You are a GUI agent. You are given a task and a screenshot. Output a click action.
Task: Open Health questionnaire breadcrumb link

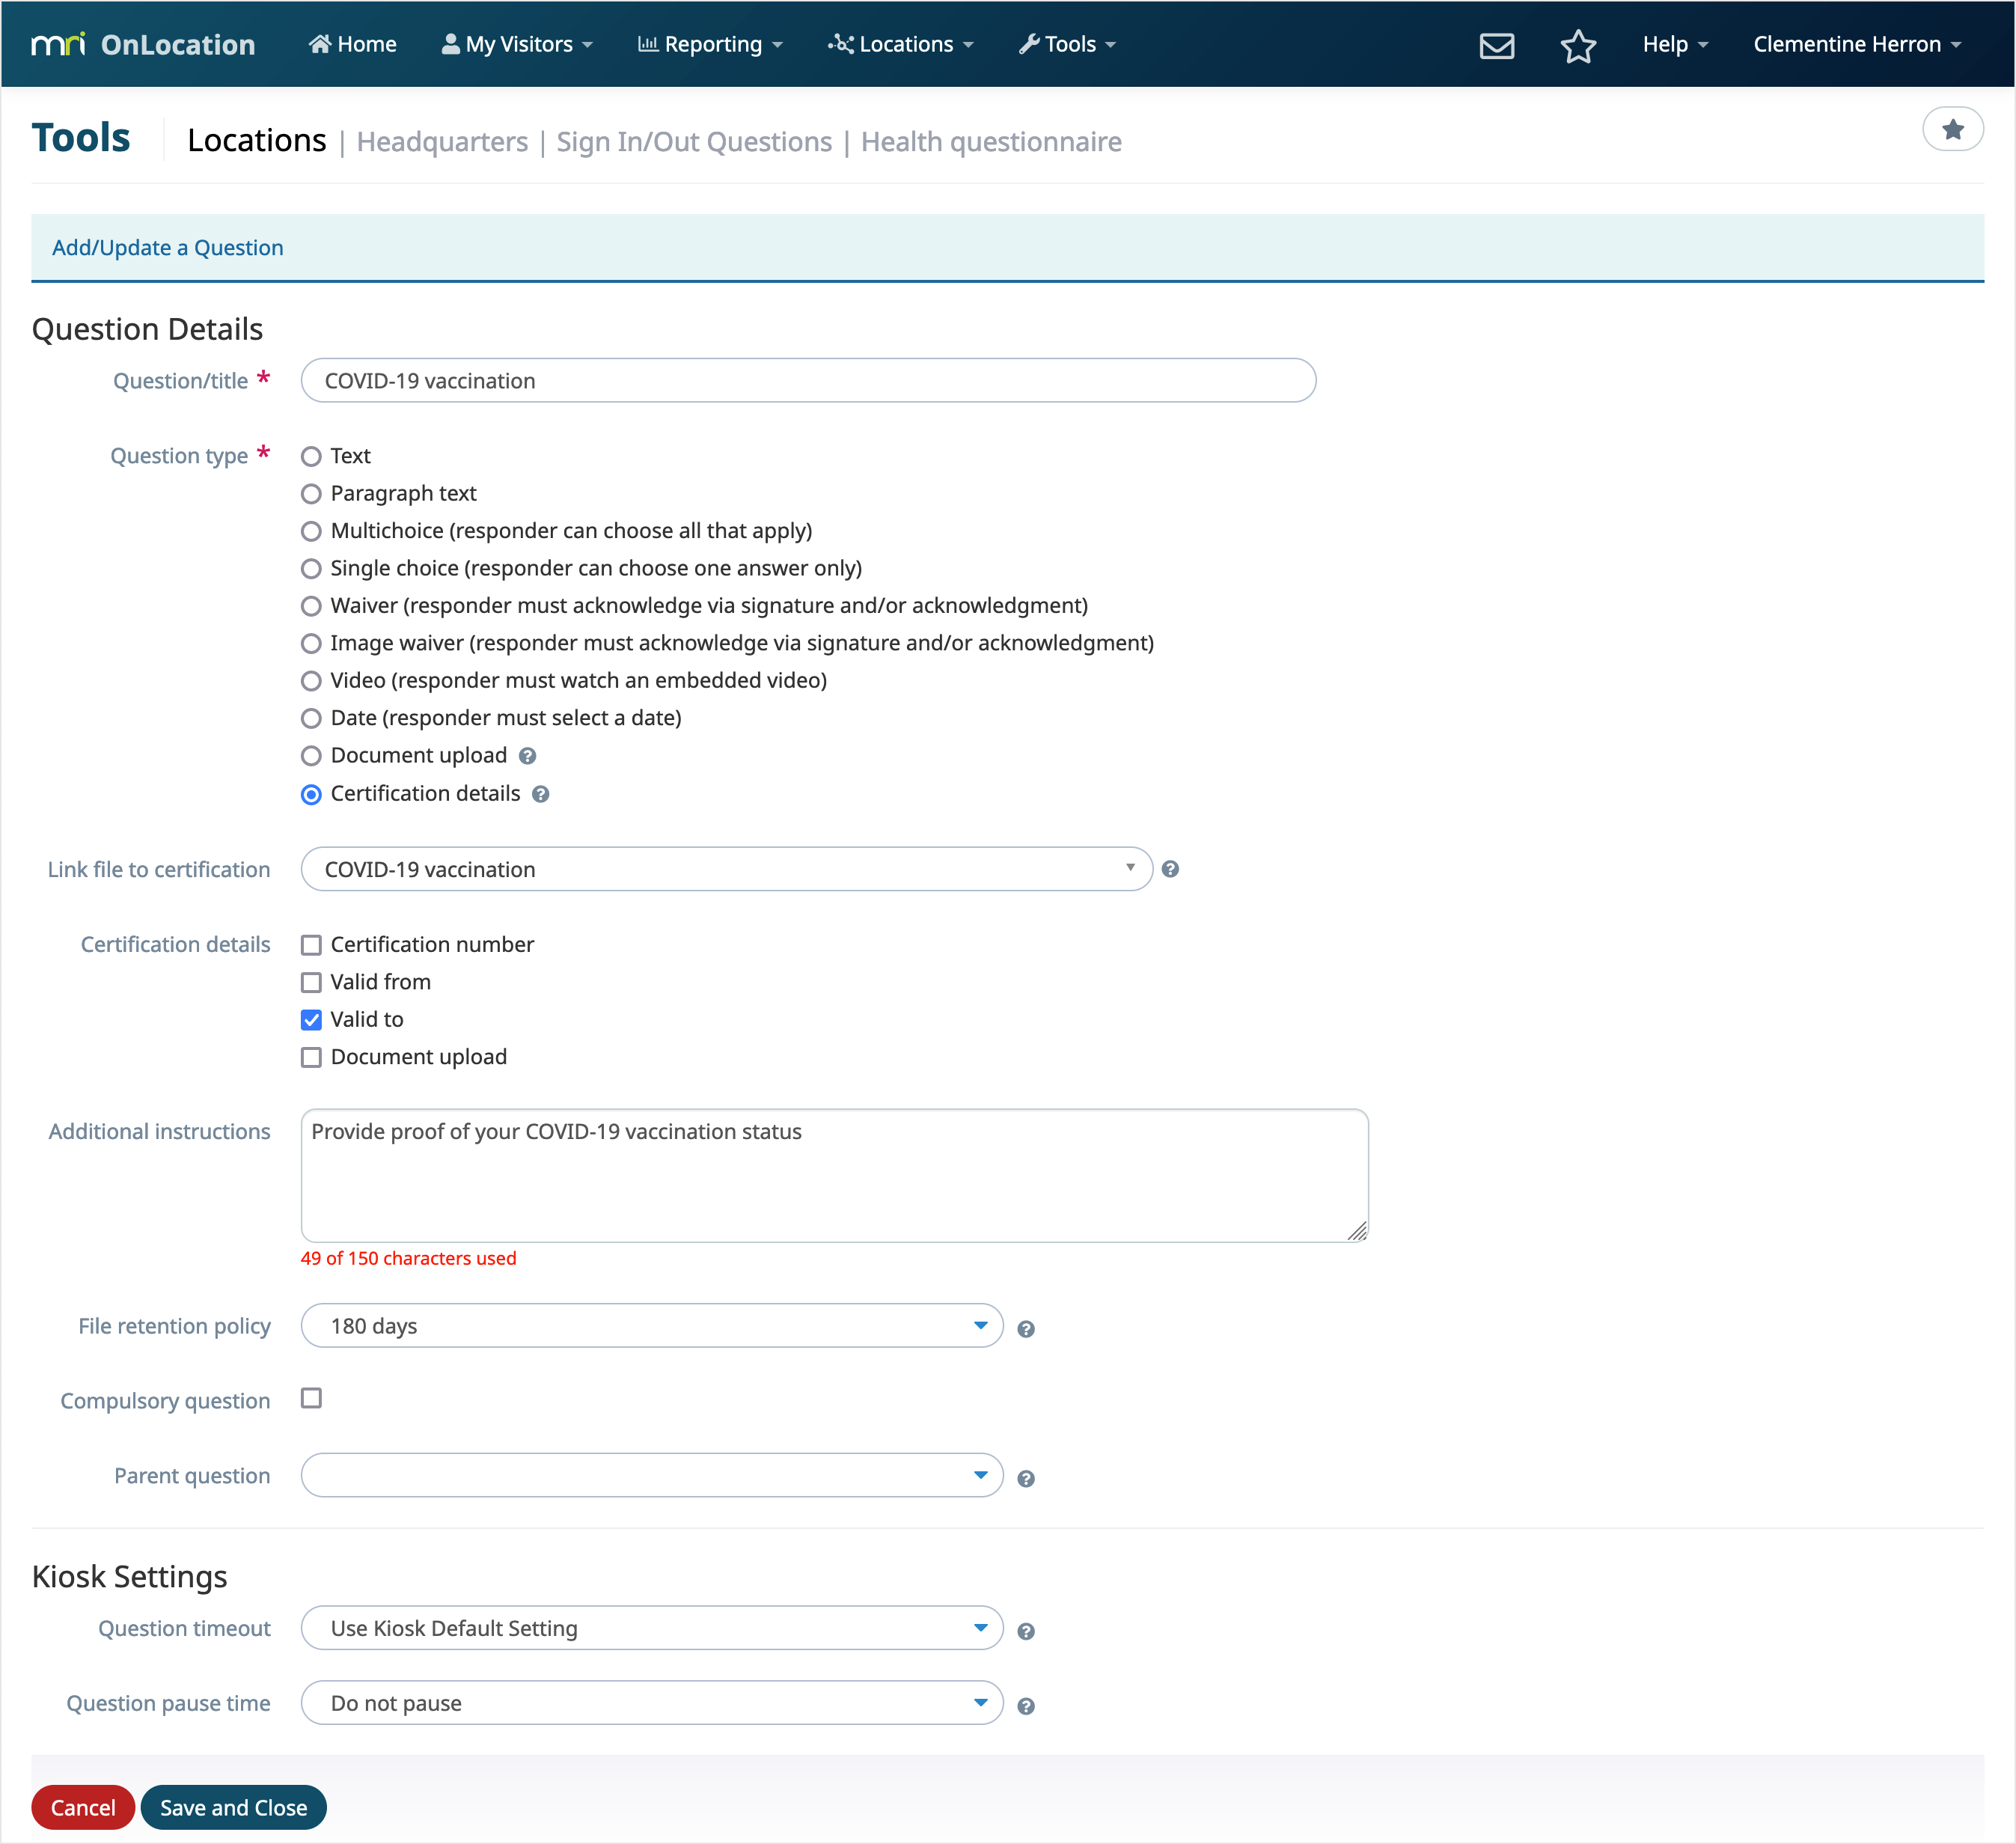pyautogui.click(x=991, y=142)
